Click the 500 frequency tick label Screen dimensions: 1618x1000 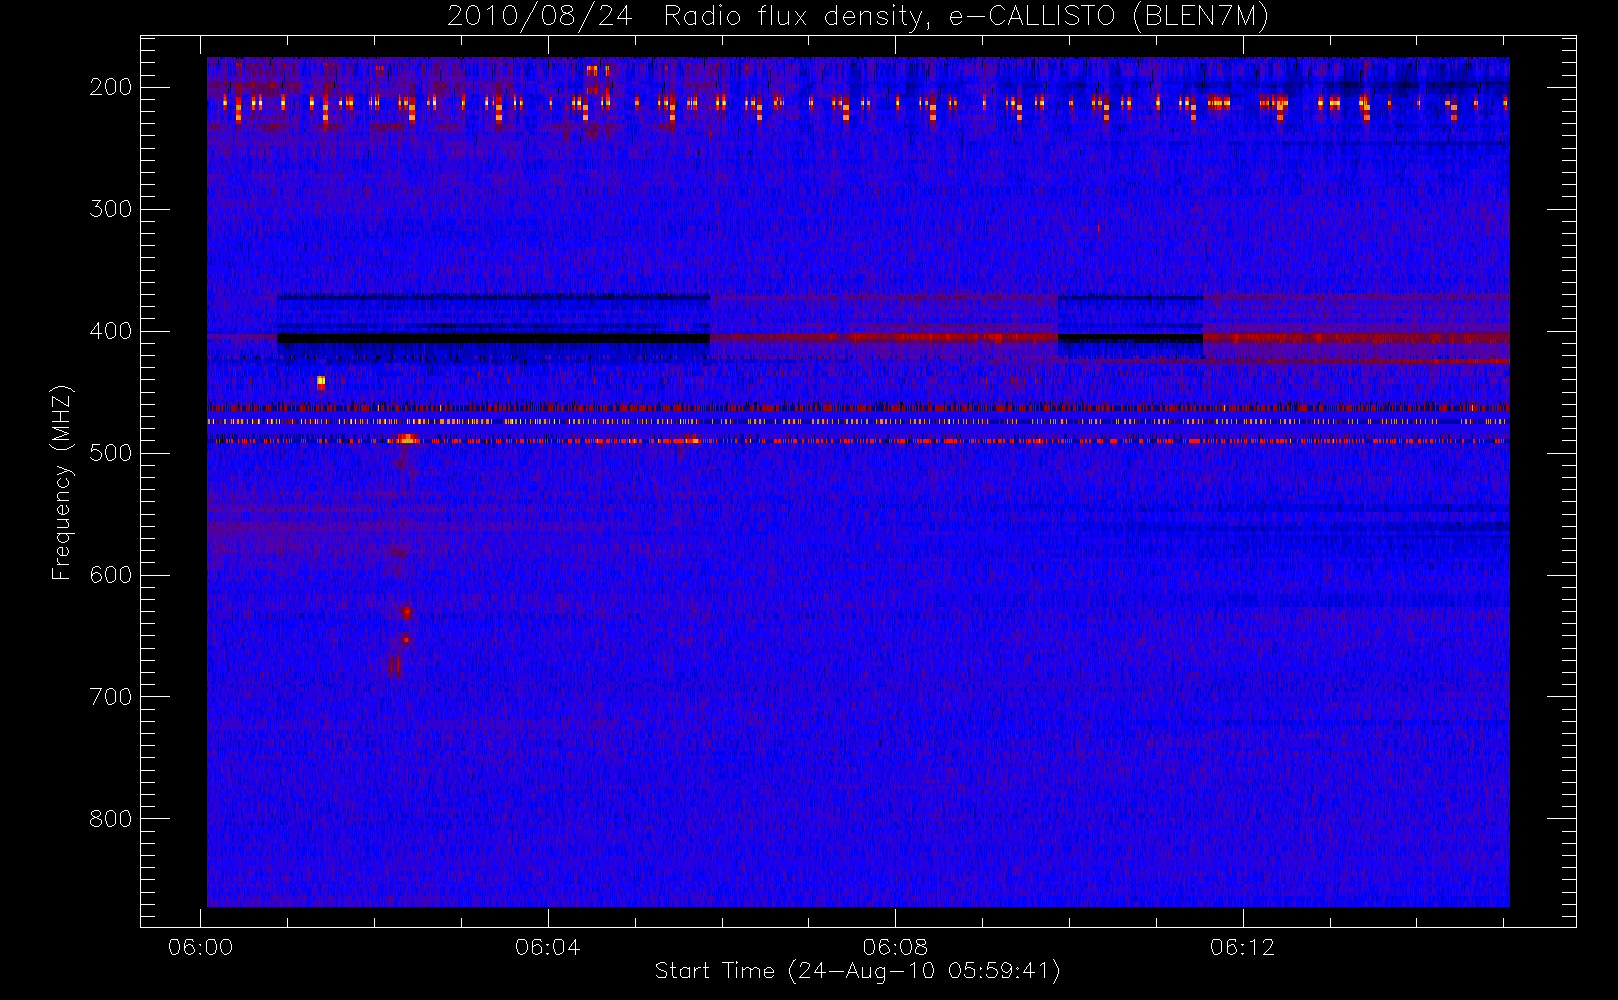(111, 453)
